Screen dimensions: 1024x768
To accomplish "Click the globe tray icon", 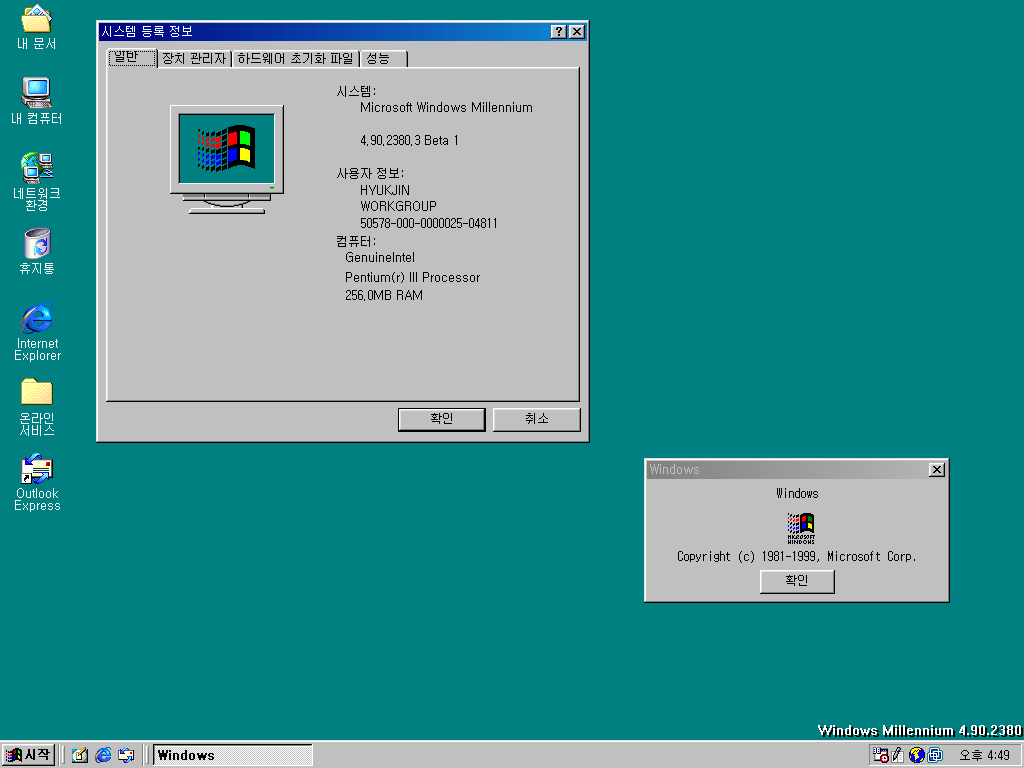I will point(916,755).
